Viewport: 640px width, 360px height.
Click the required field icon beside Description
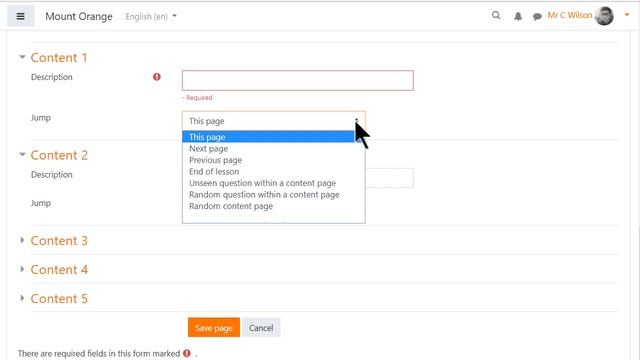click(x=157, y=77)
